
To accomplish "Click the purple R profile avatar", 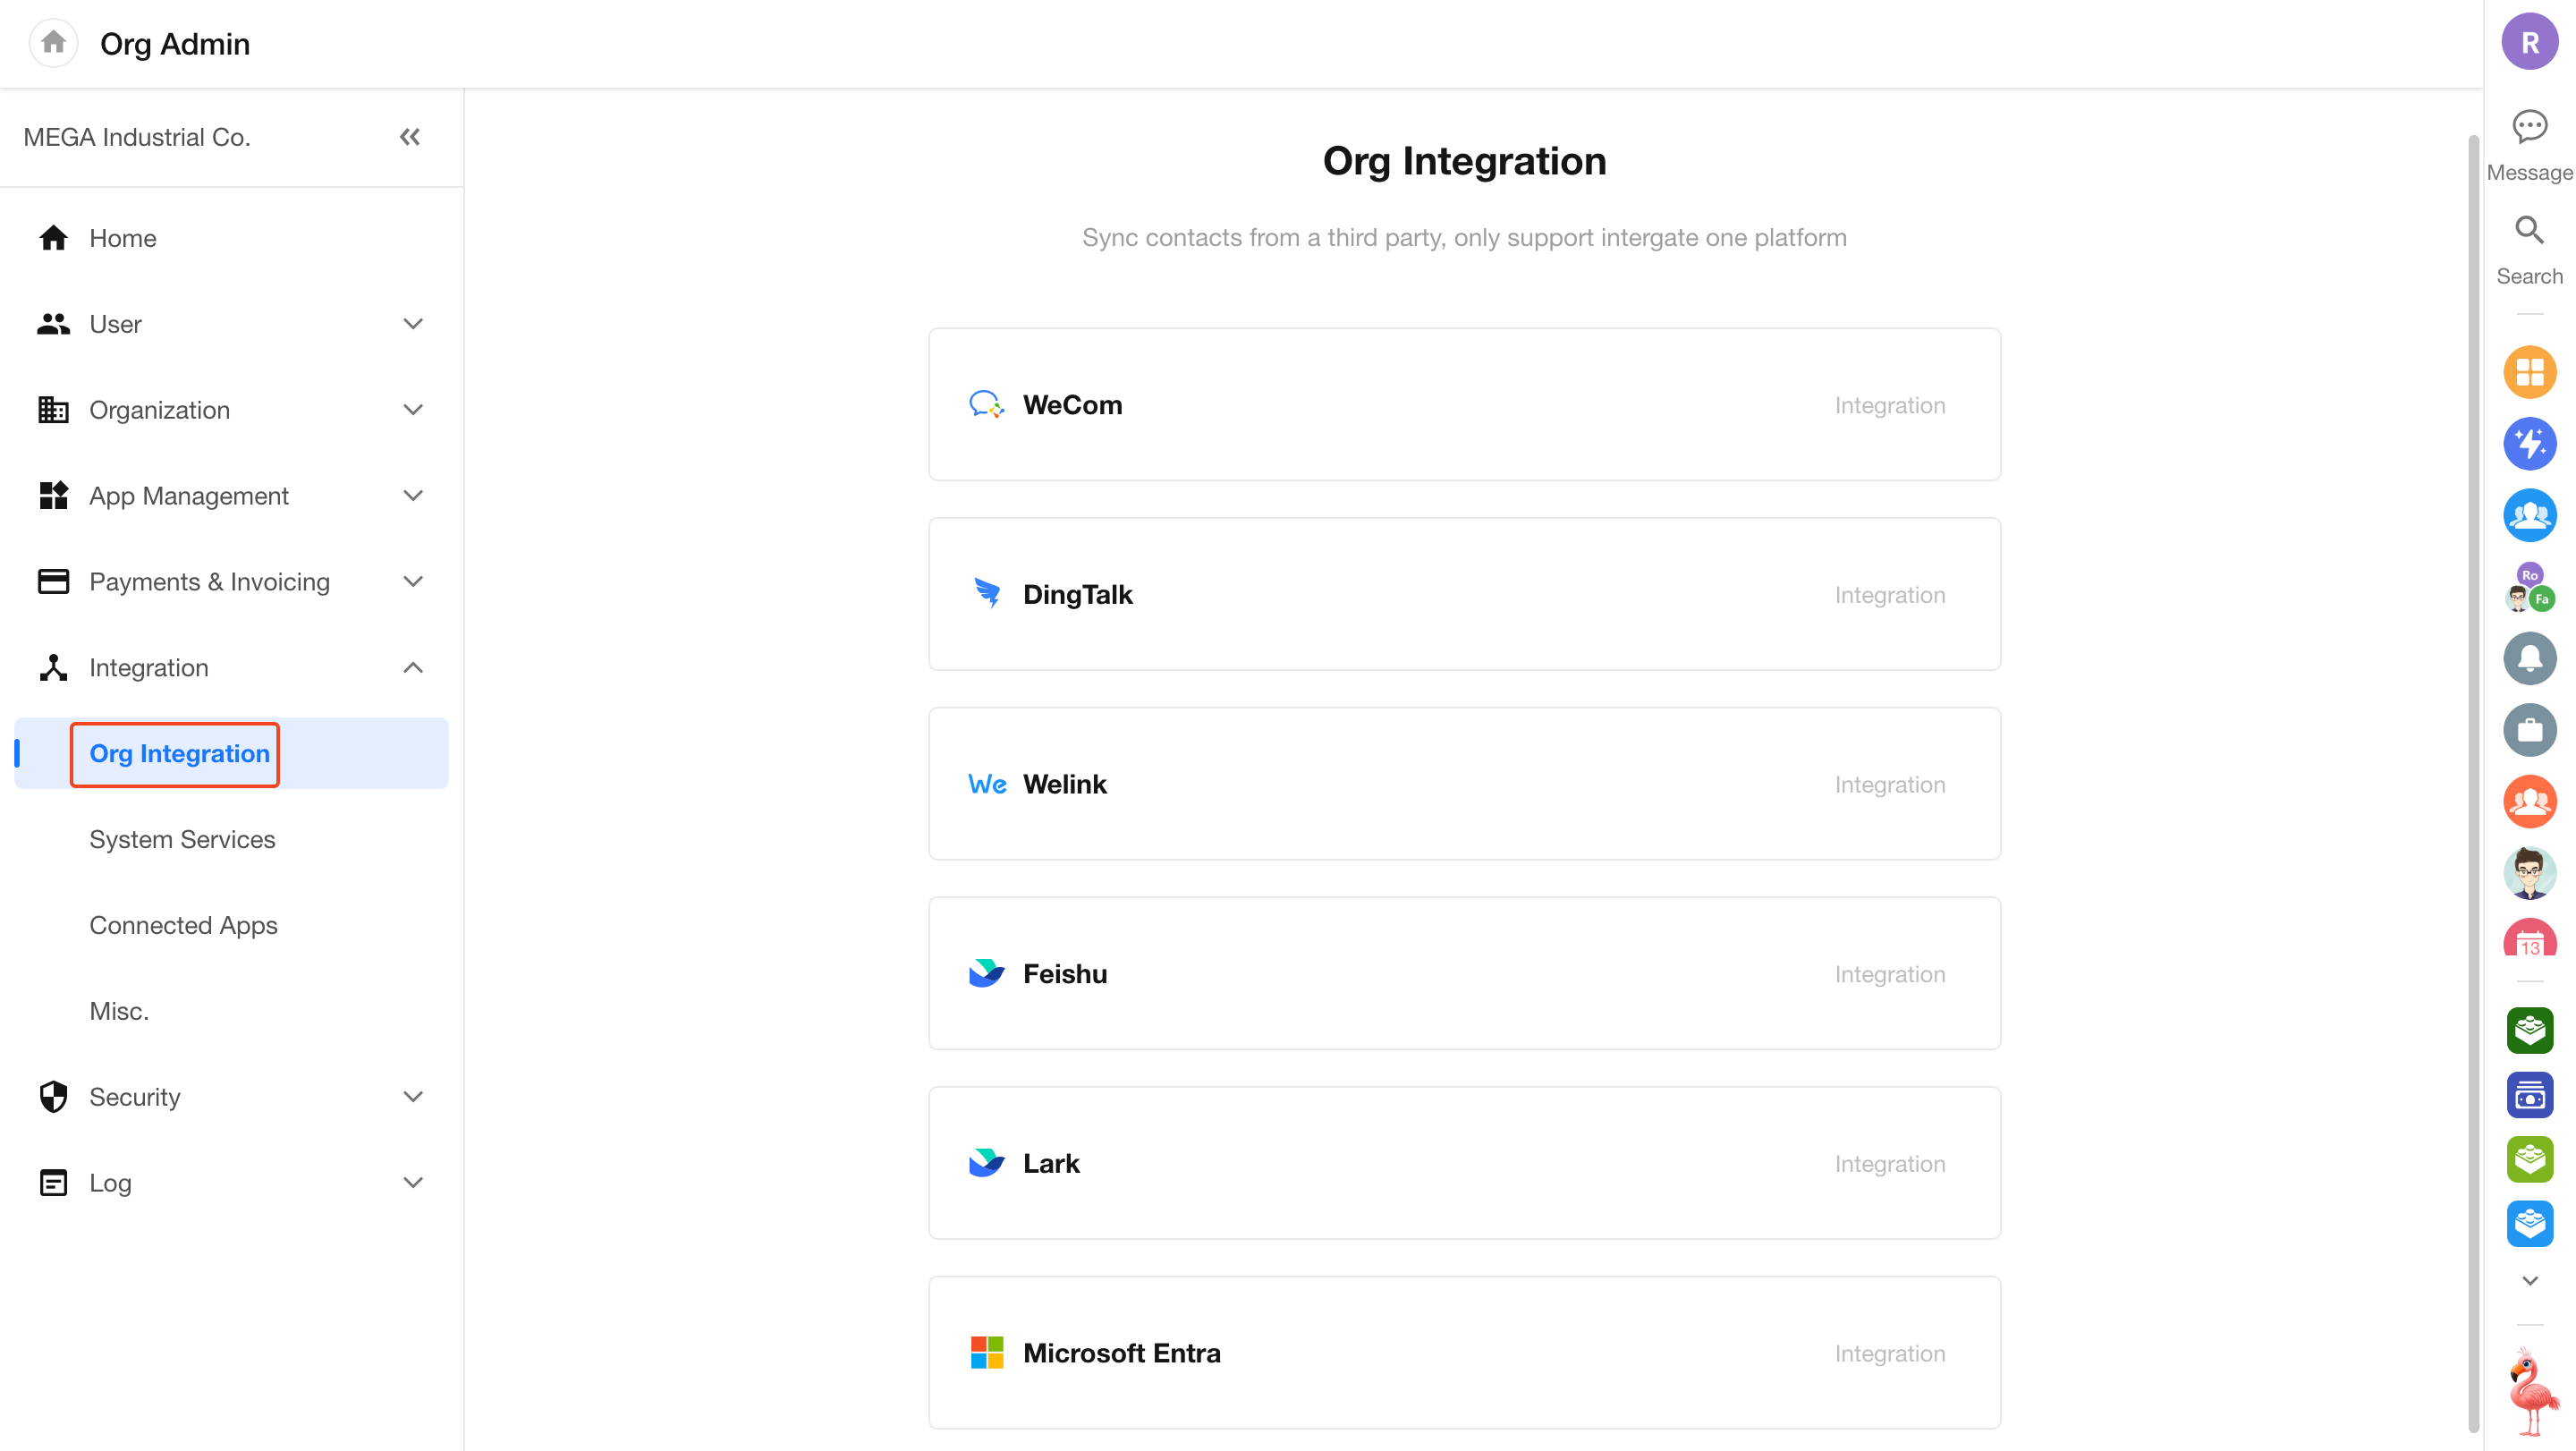I will [2529, 43].
